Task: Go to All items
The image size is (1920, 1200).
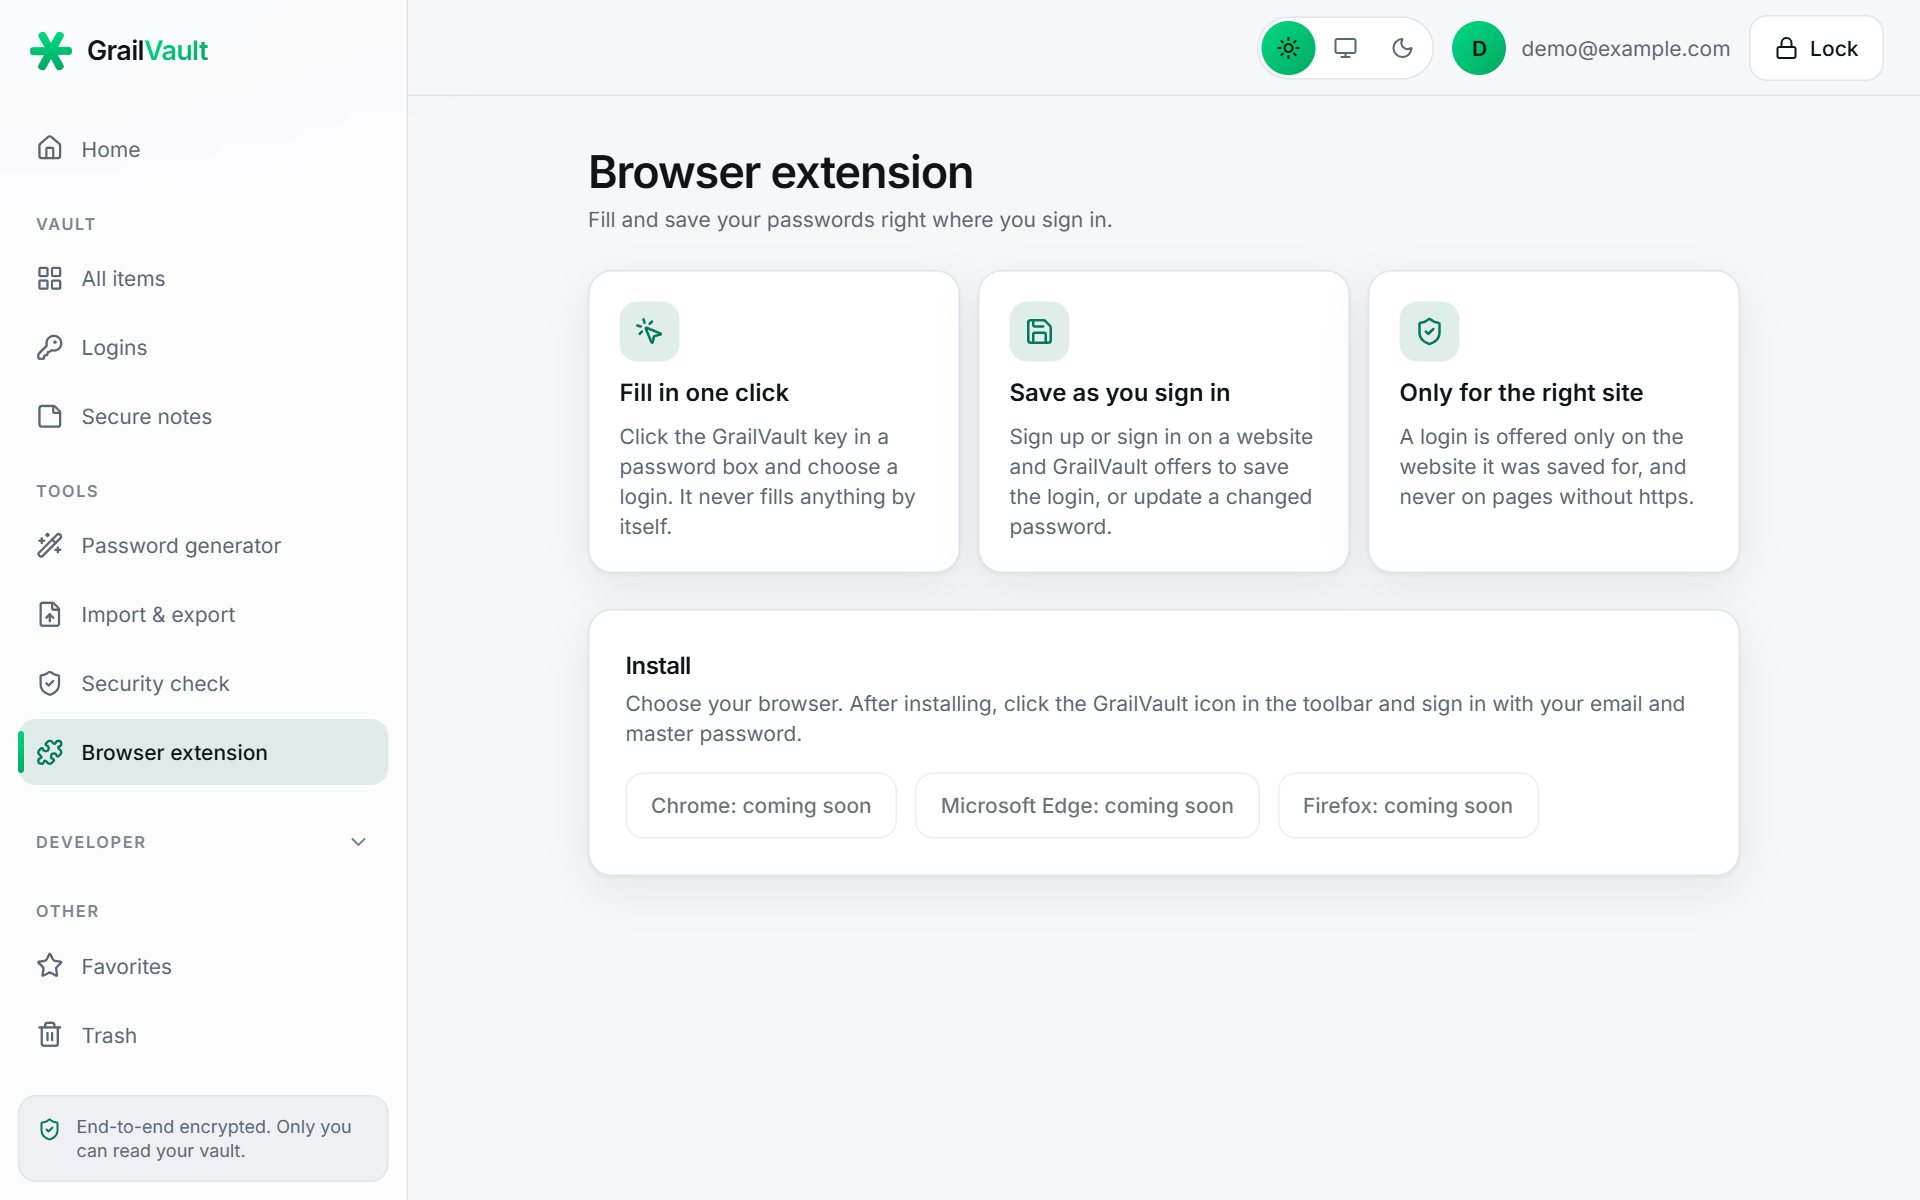Action: click(203, 278)
